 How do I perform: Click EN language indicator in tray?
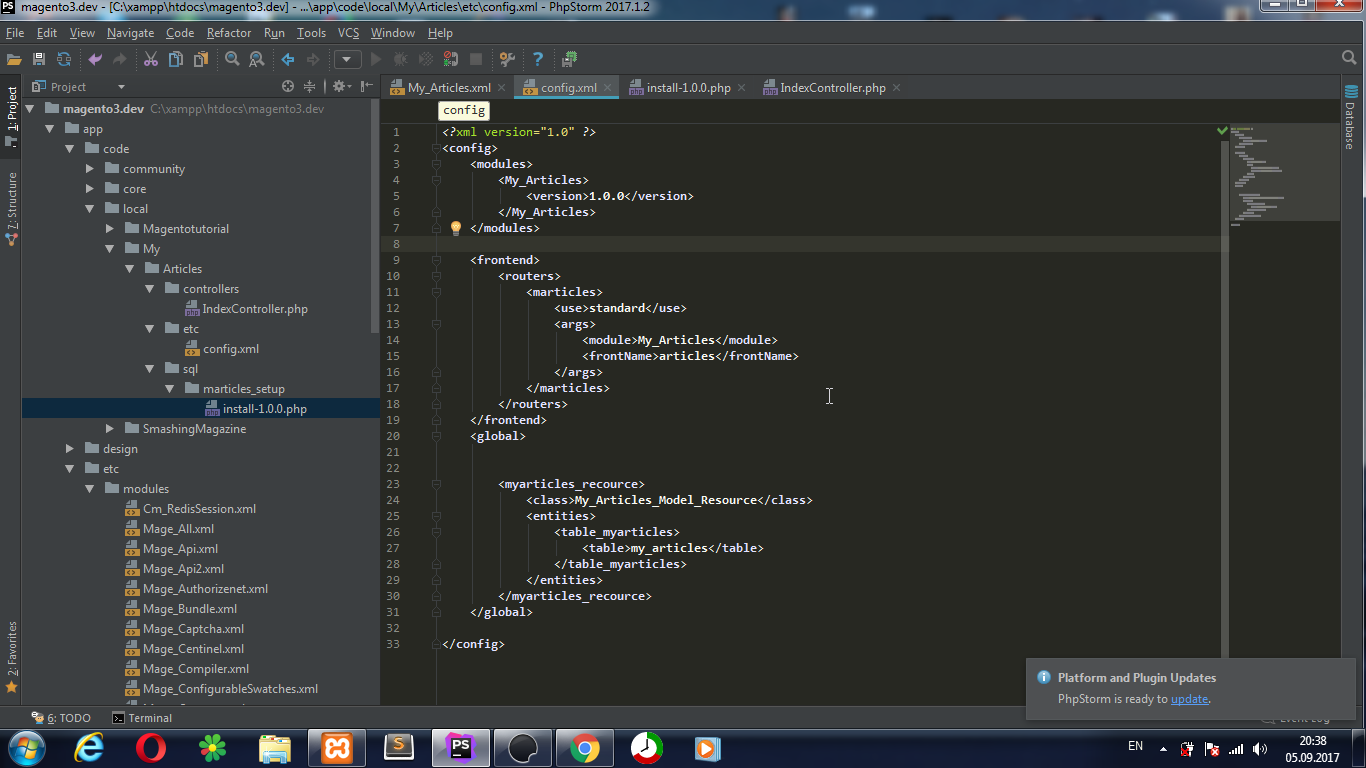coord(1135,746)
